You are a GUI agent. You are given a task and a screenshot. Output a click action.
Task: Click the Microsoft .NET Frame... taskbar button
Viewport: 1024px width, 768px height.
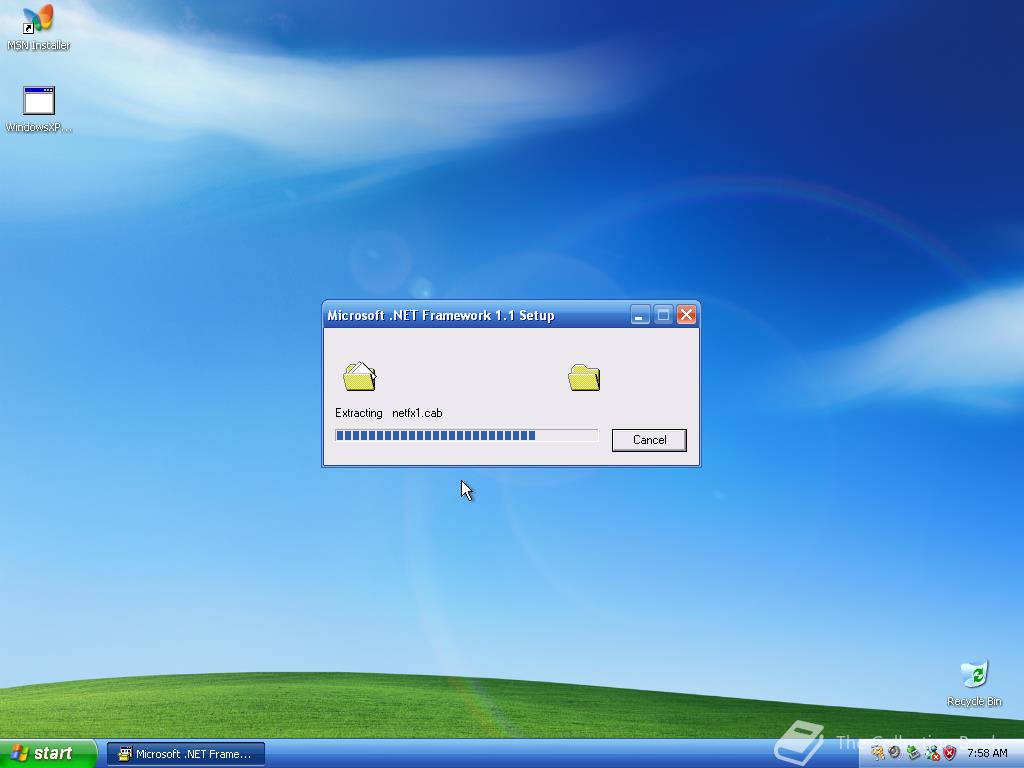coord(186,754)
